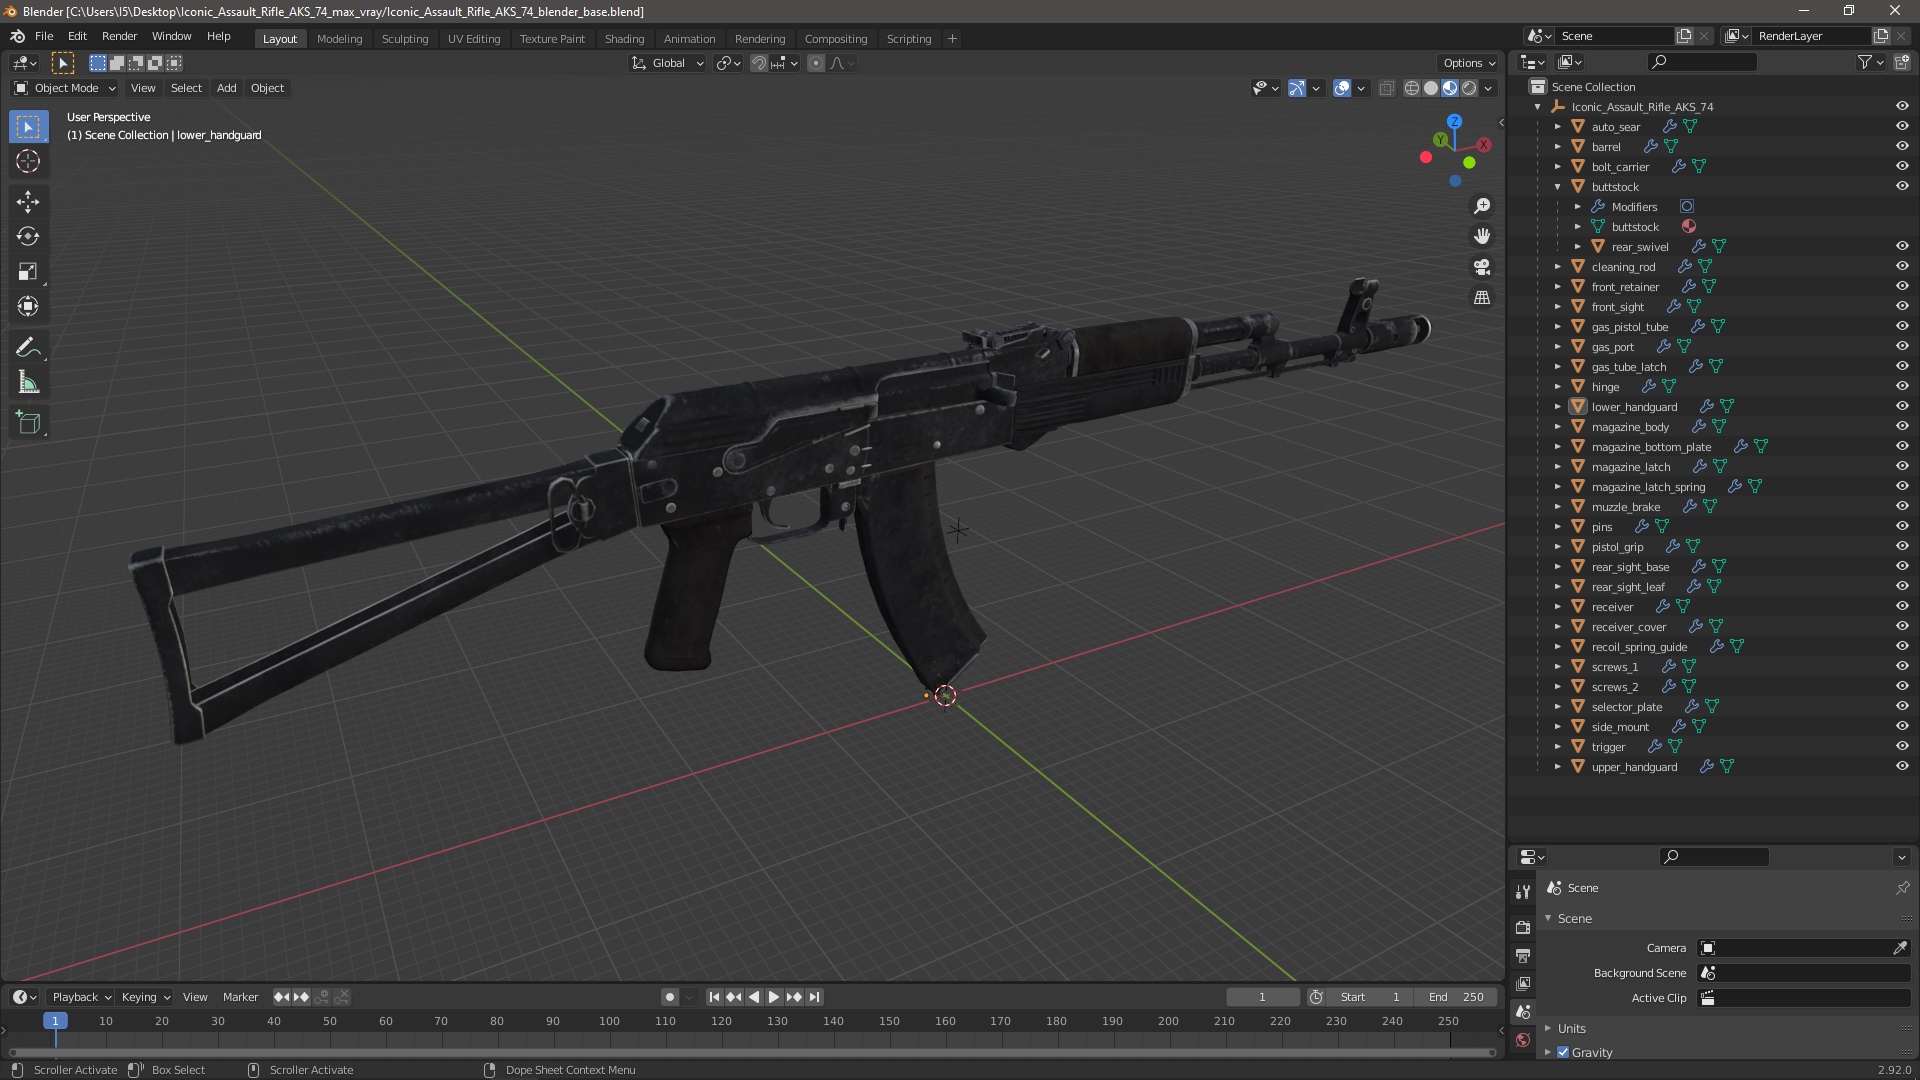Toggle the scene properties pin icon
This screenshot has width=1920, height=1080.
[x=1902, y=888]
